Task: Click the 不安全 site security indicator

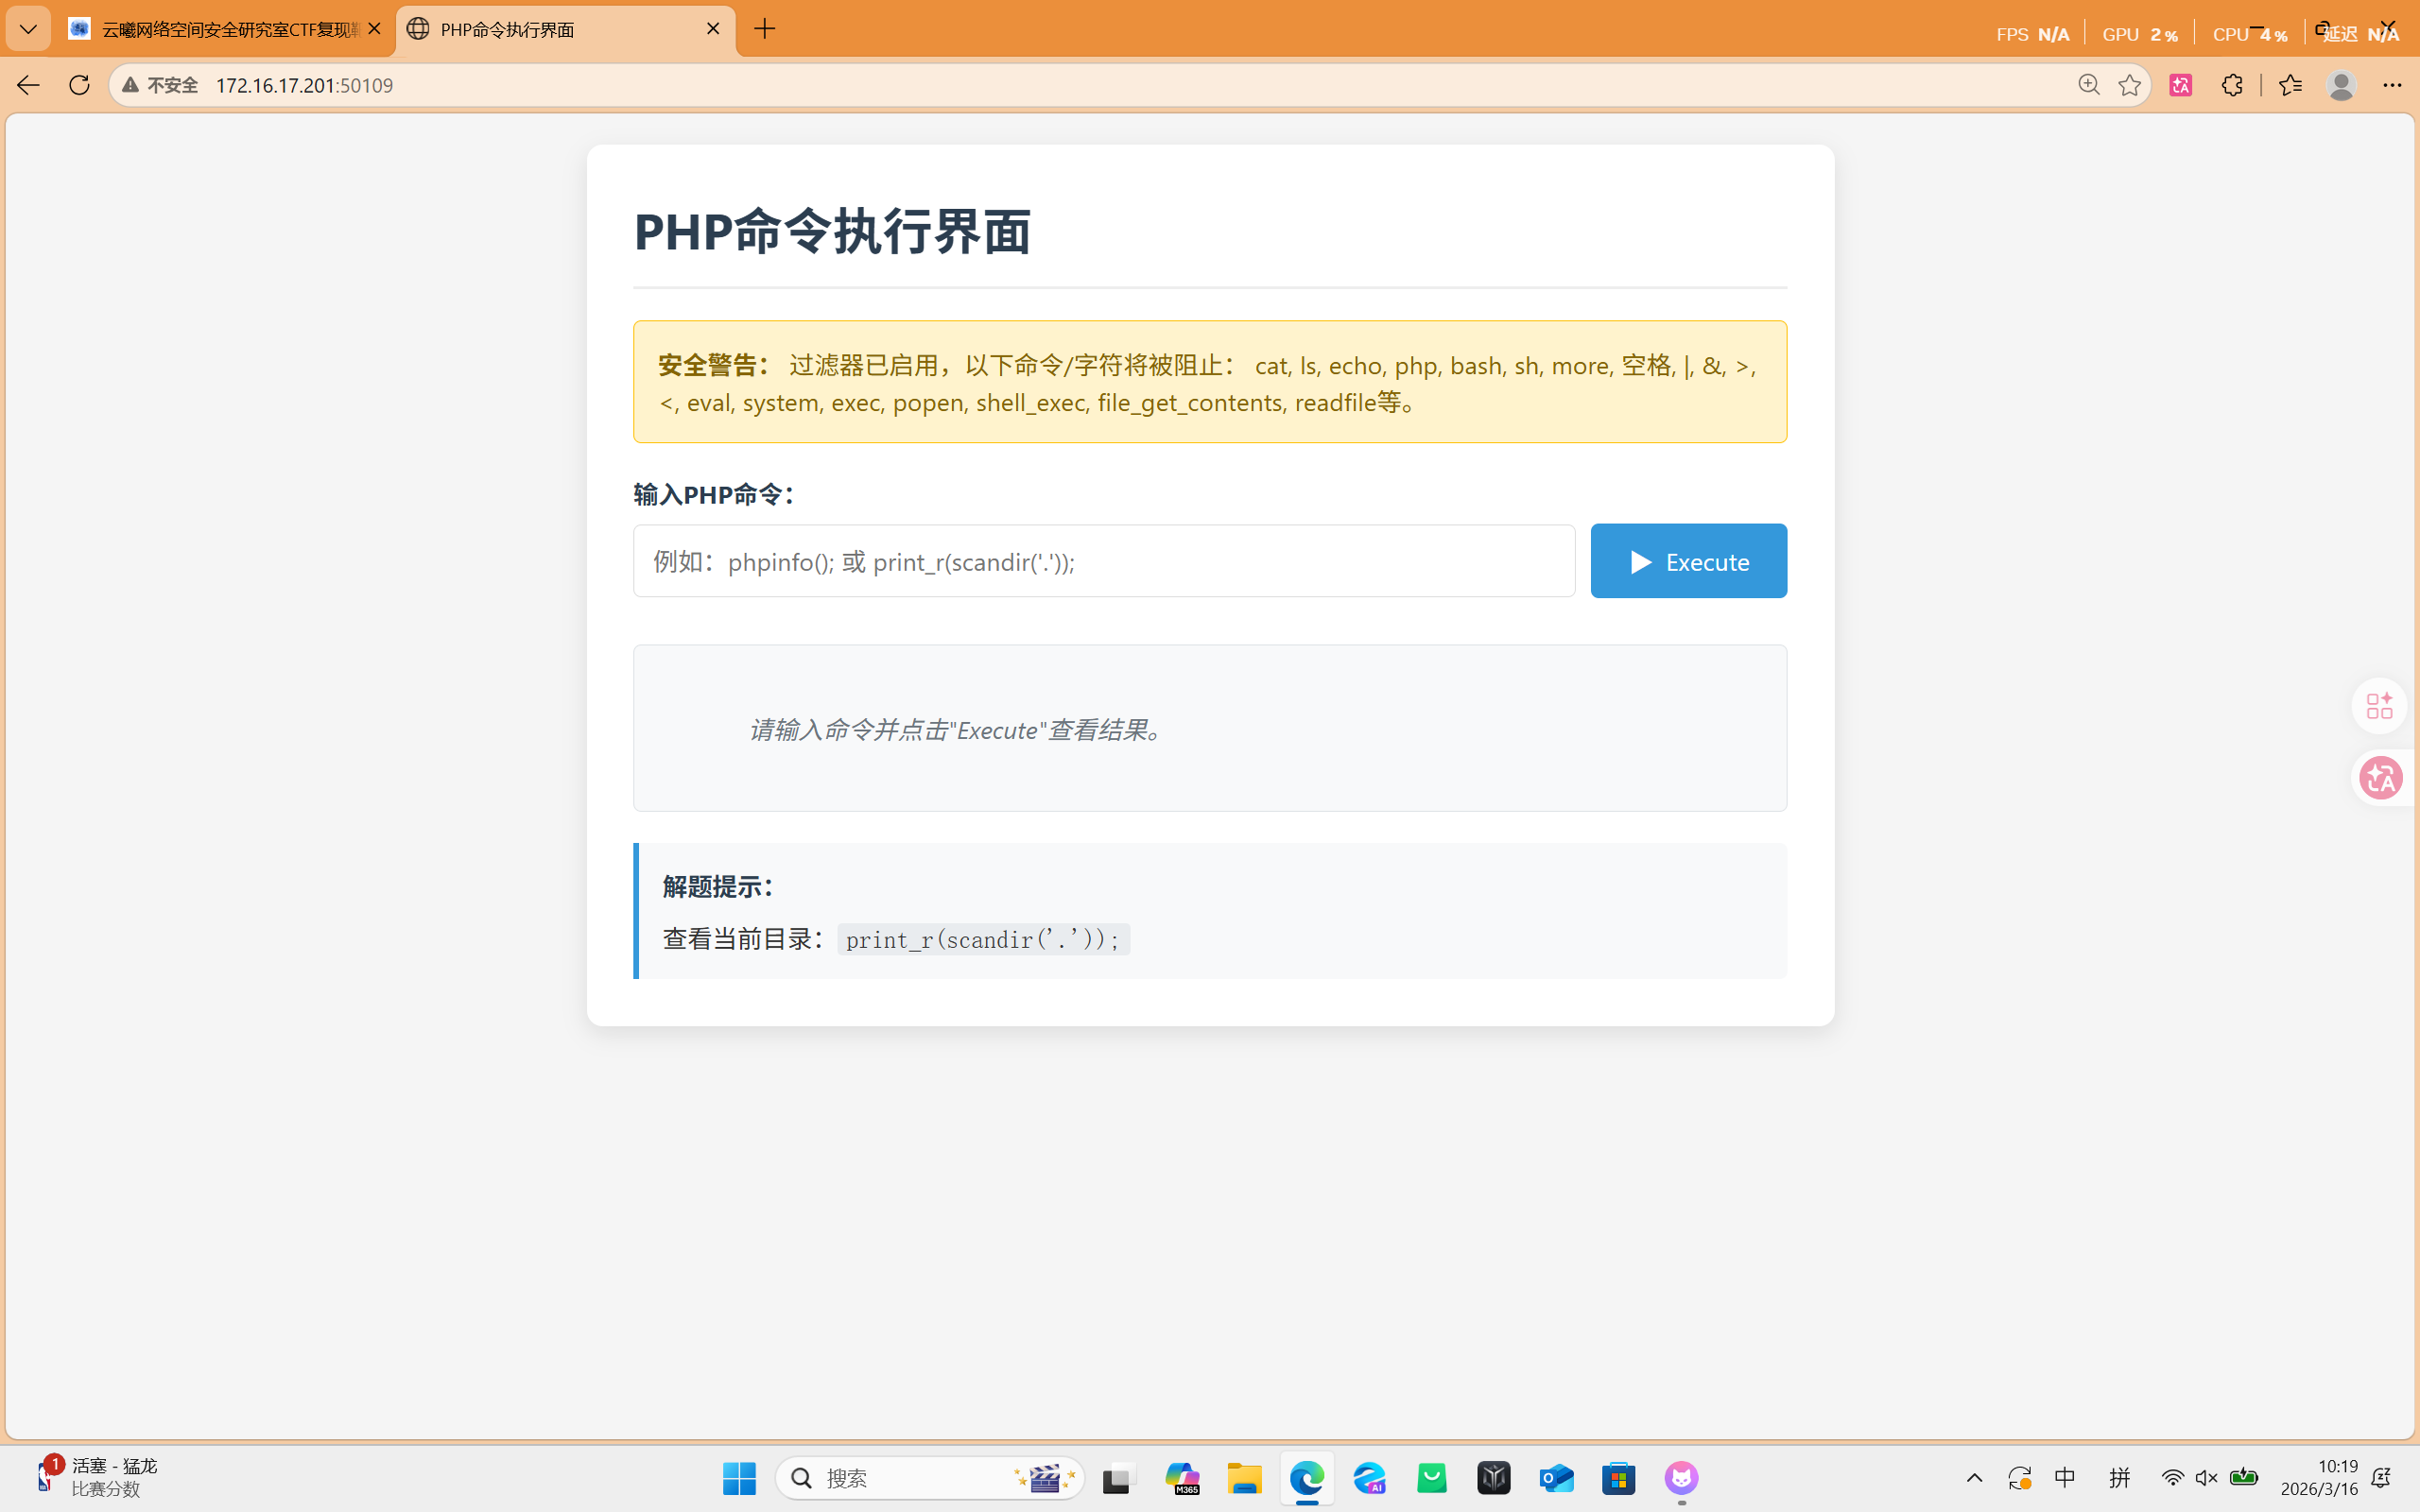Action: 161,85
